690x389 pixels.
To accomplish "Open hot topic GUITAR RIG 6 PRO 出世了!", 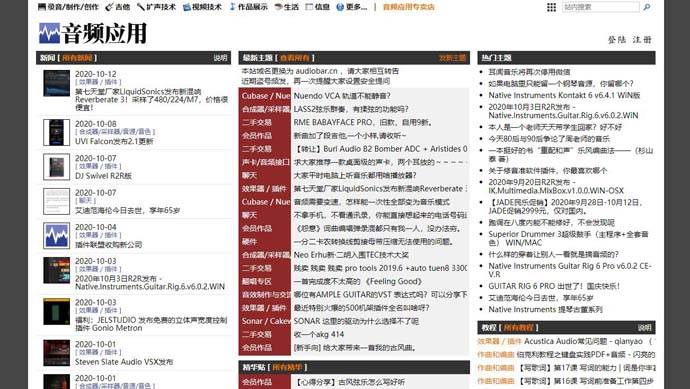I will pyautogui.click(x=554, y=286).
